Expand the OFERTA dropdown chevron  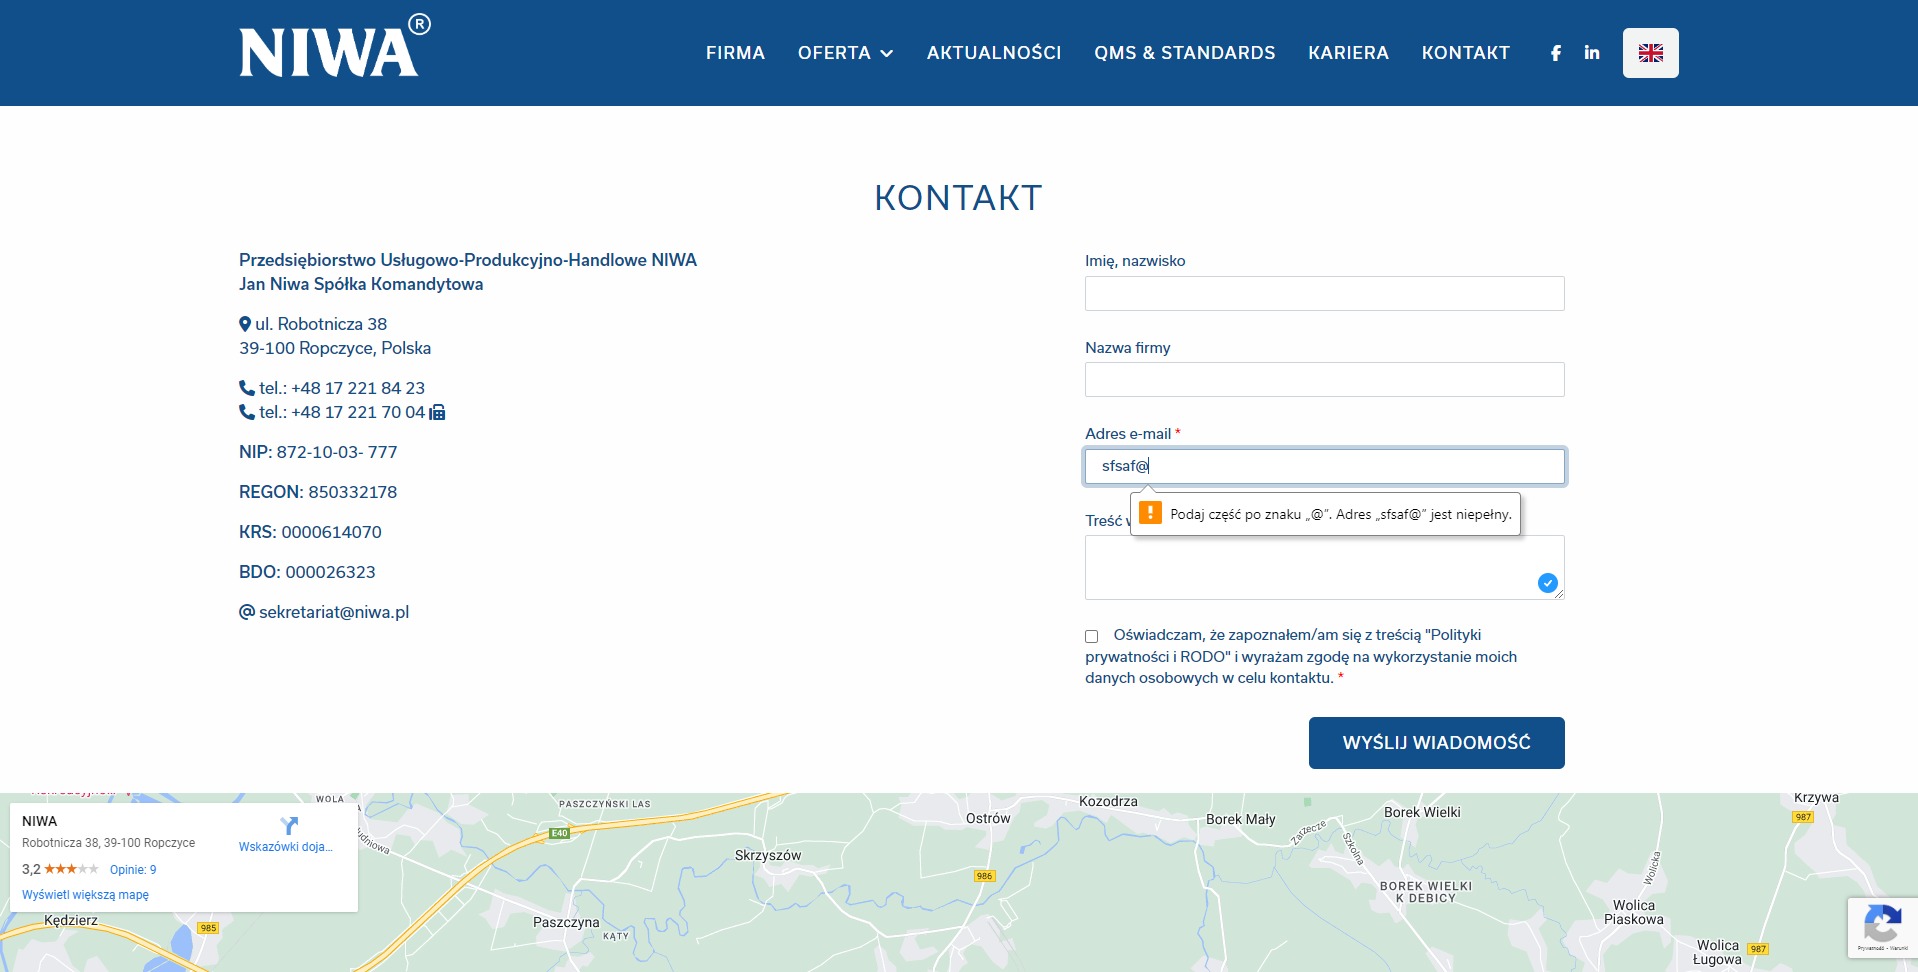pos(886,53)
